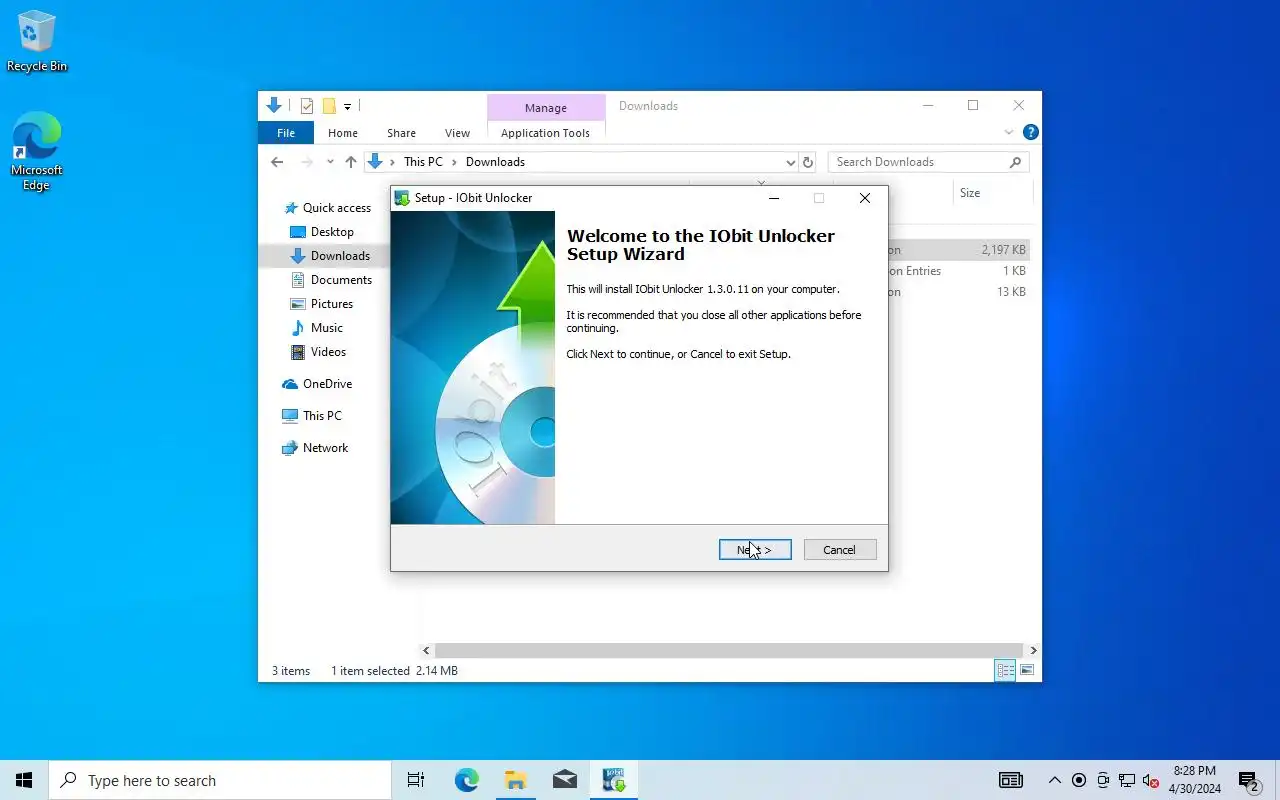Open Mail app from taskbar
1280x800 pixels.
(x=565, y=780)
